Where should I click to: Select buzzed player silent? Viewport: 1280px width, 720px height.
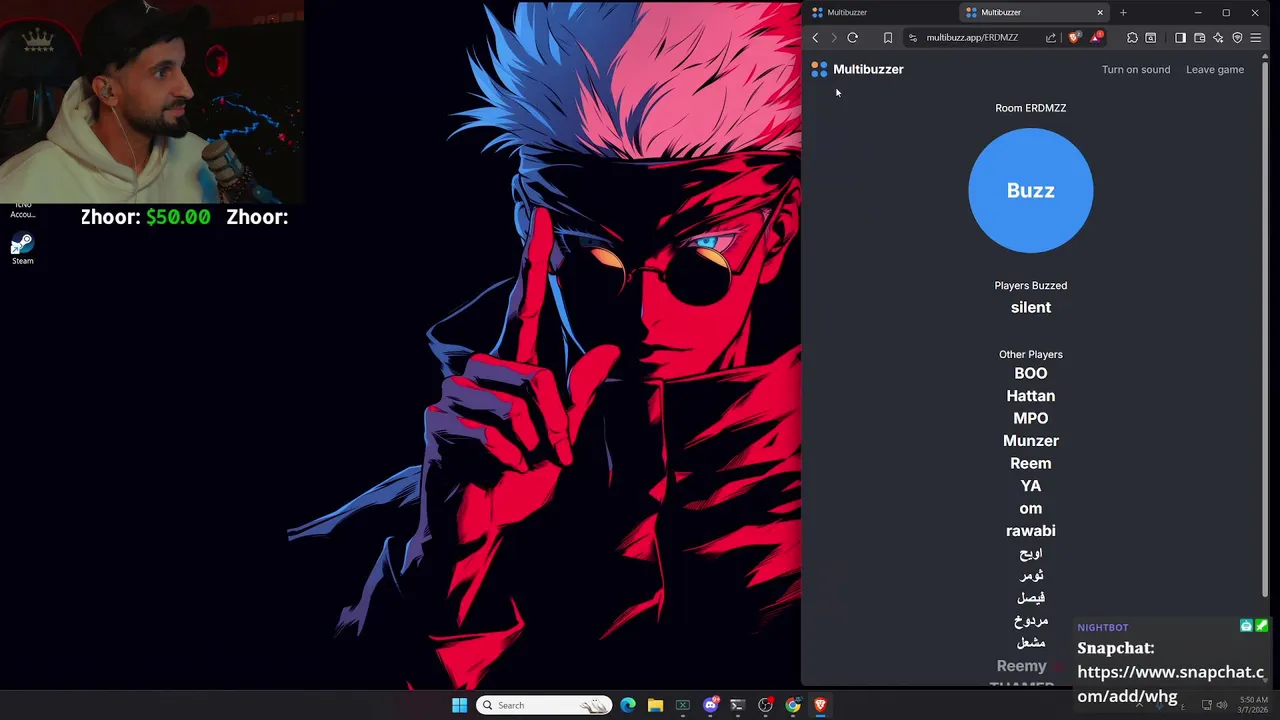[x=1030, y=308]
